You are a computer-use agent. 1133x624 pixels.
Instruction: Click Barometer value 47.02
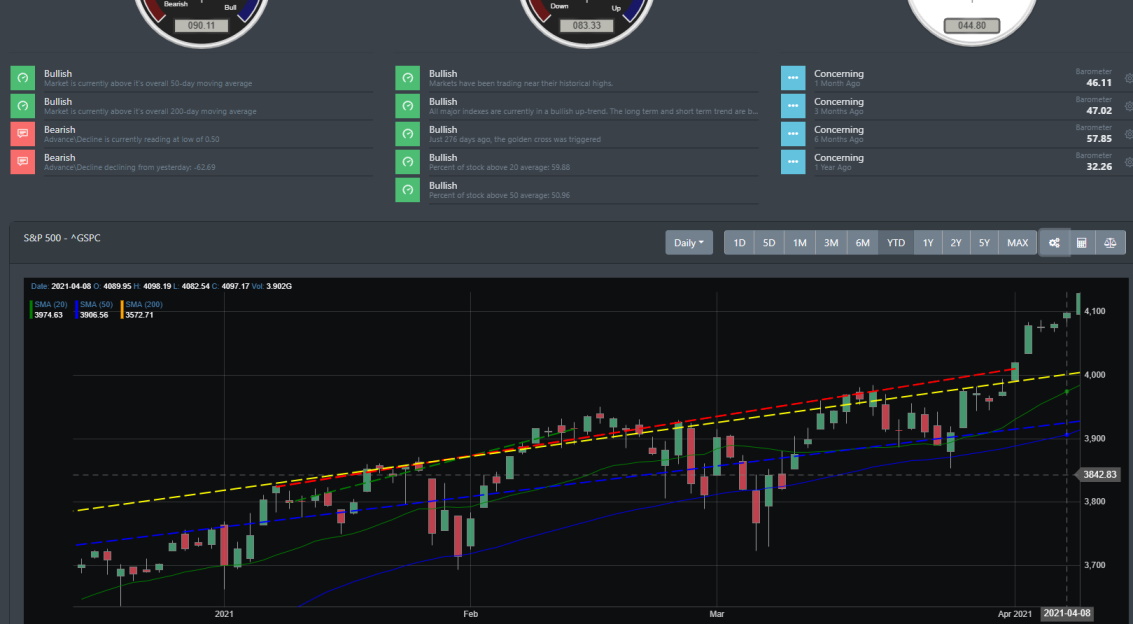click(1099, 111)
